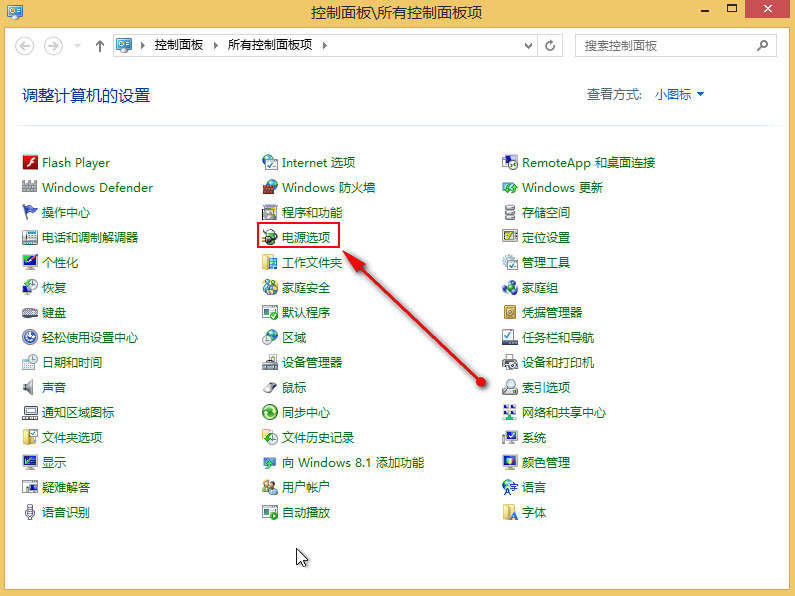
Task: Expand the address bar history dropdown
Action: click(x=528, y=46)
